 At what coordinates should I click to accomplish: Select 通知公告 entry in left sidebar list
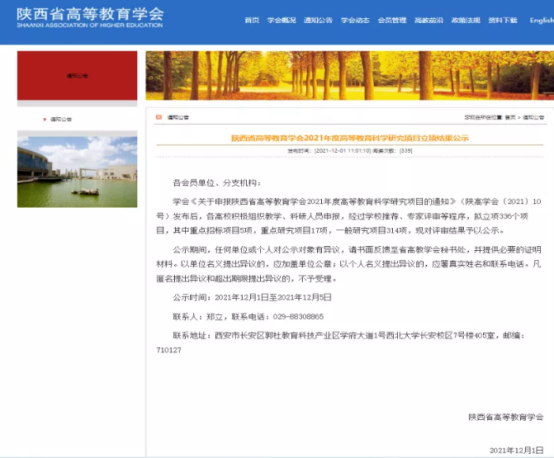coord(61,119)
